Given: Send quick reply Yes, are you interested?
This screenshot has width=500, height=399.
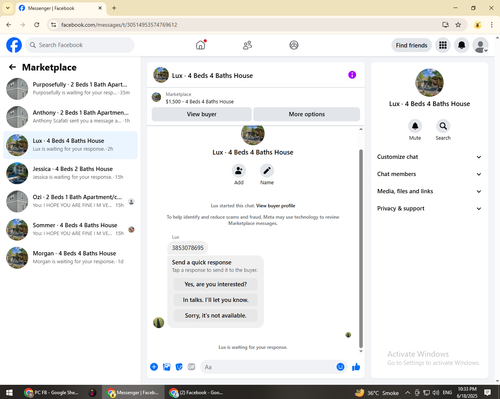Looking at the screenshot, I should (216, 284).
